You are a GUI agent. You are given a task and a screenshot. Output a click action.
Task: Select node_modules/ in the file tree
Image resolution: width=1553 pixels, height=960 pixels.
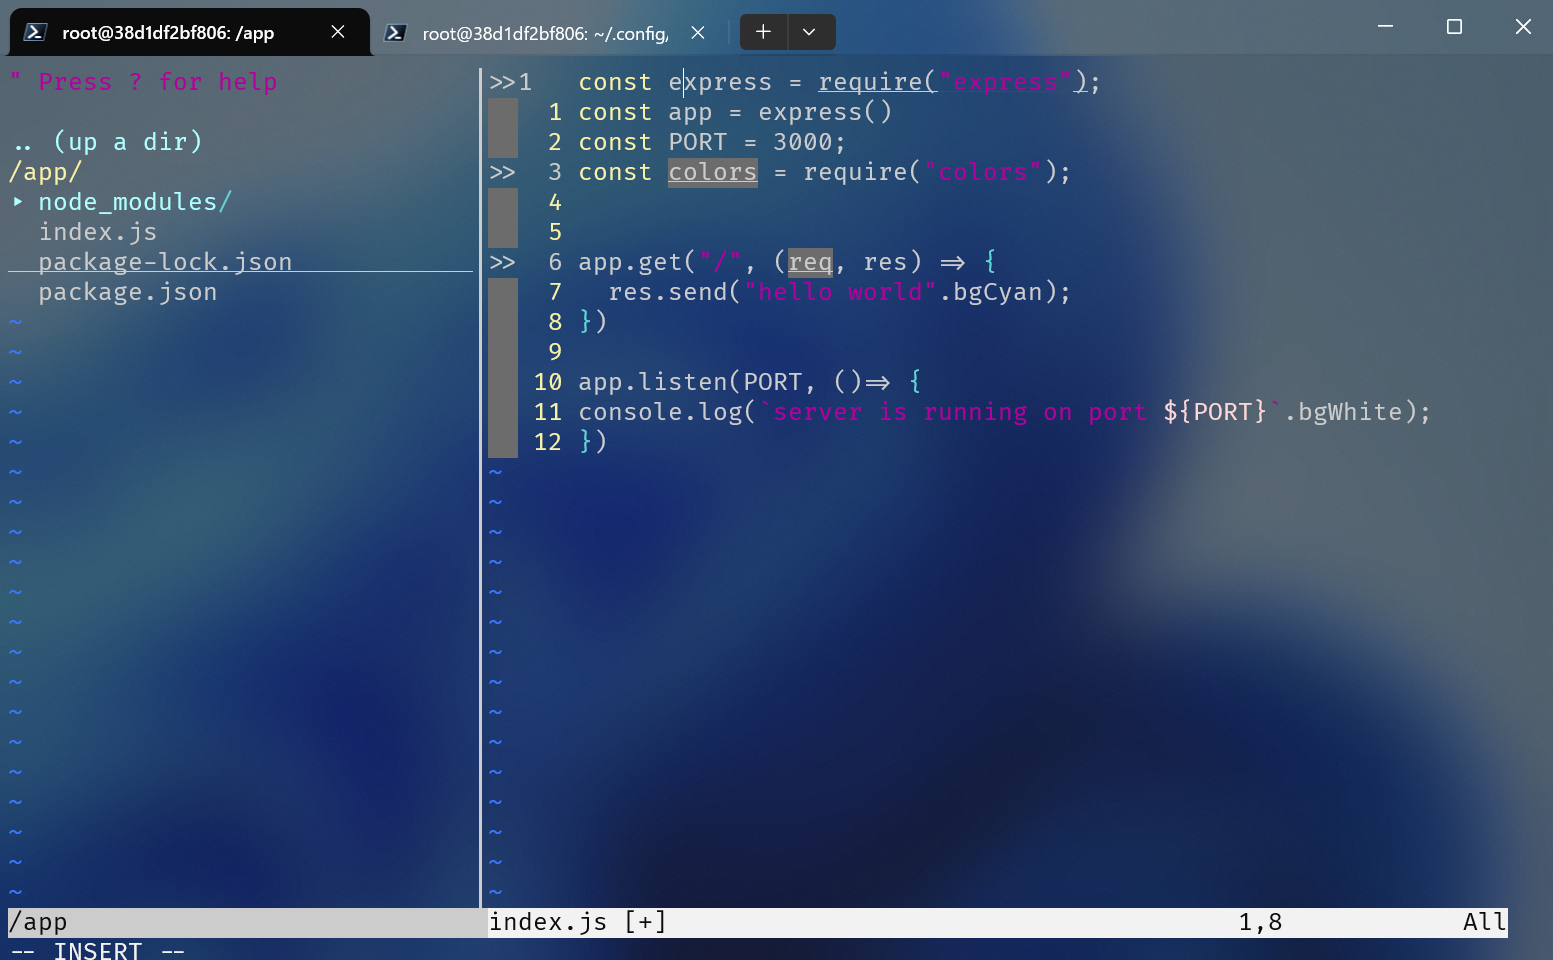pos(135,202)
